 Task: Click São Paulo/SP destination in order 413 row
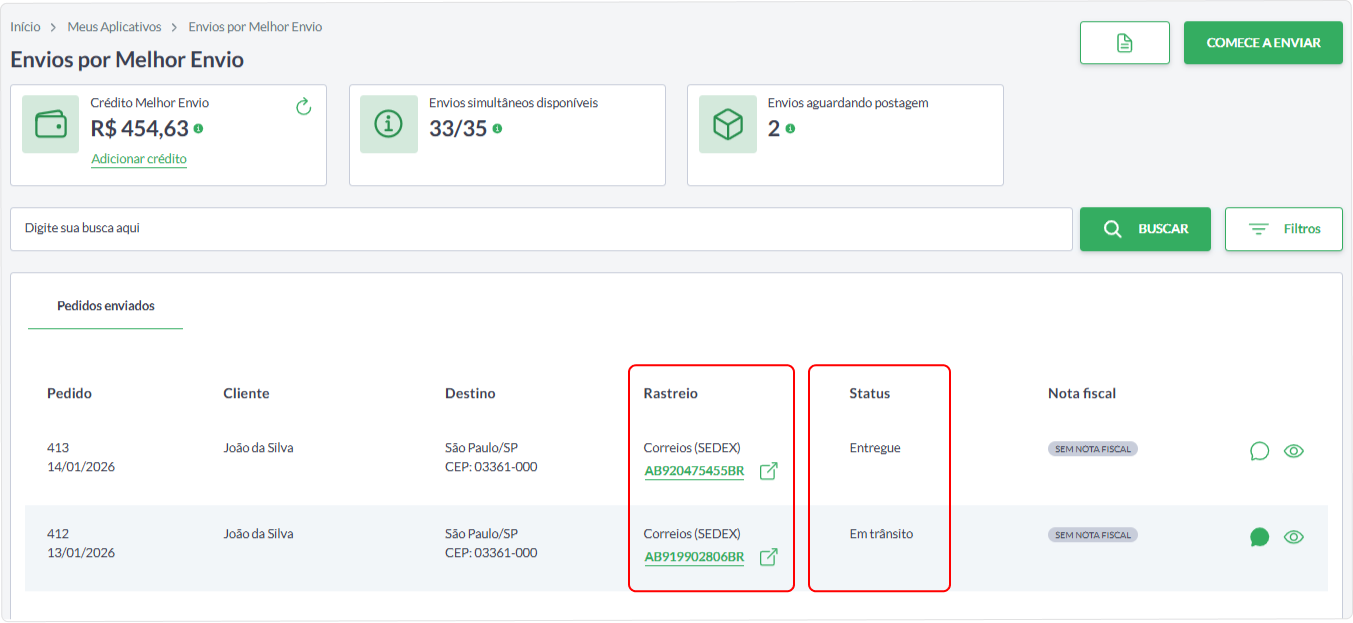click(x=481, y=448)
